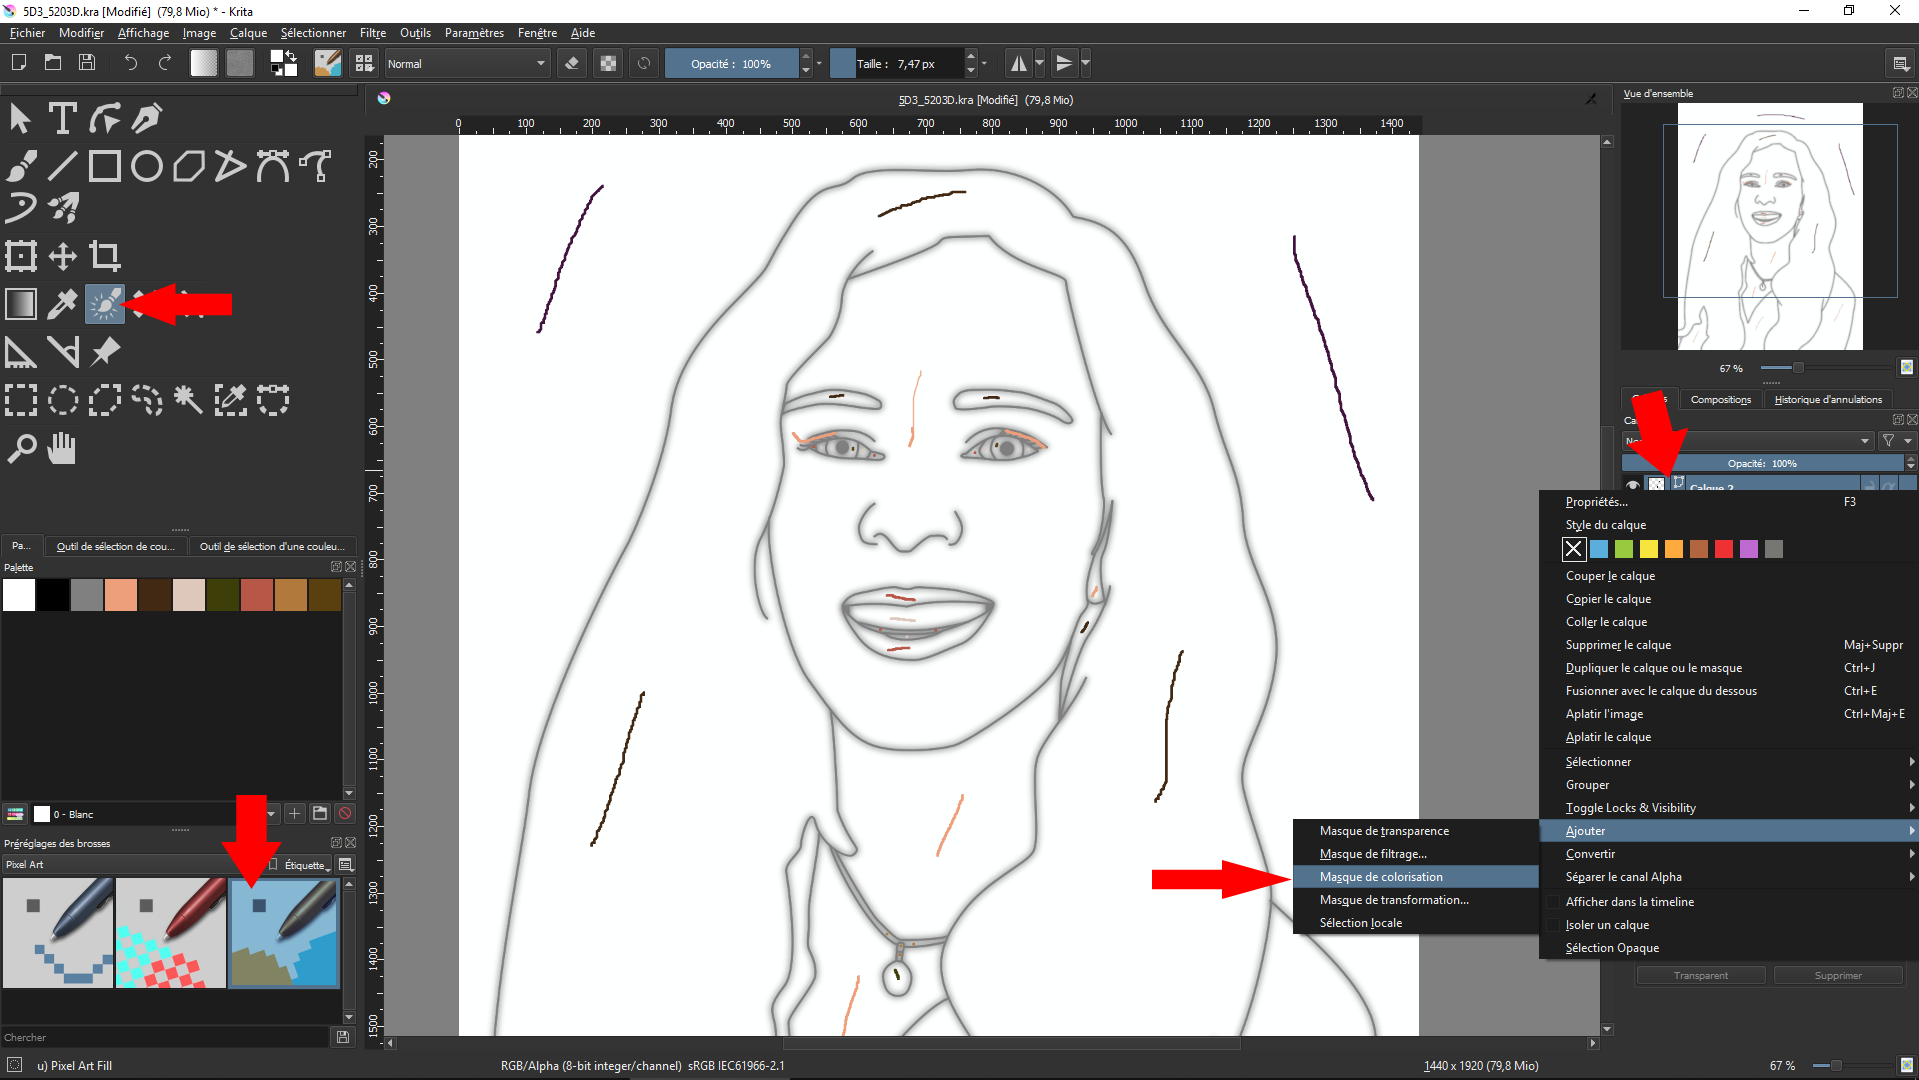Select the Ellipse shape tool
Screen dimensions: 1919x1080
pos(147,166)
